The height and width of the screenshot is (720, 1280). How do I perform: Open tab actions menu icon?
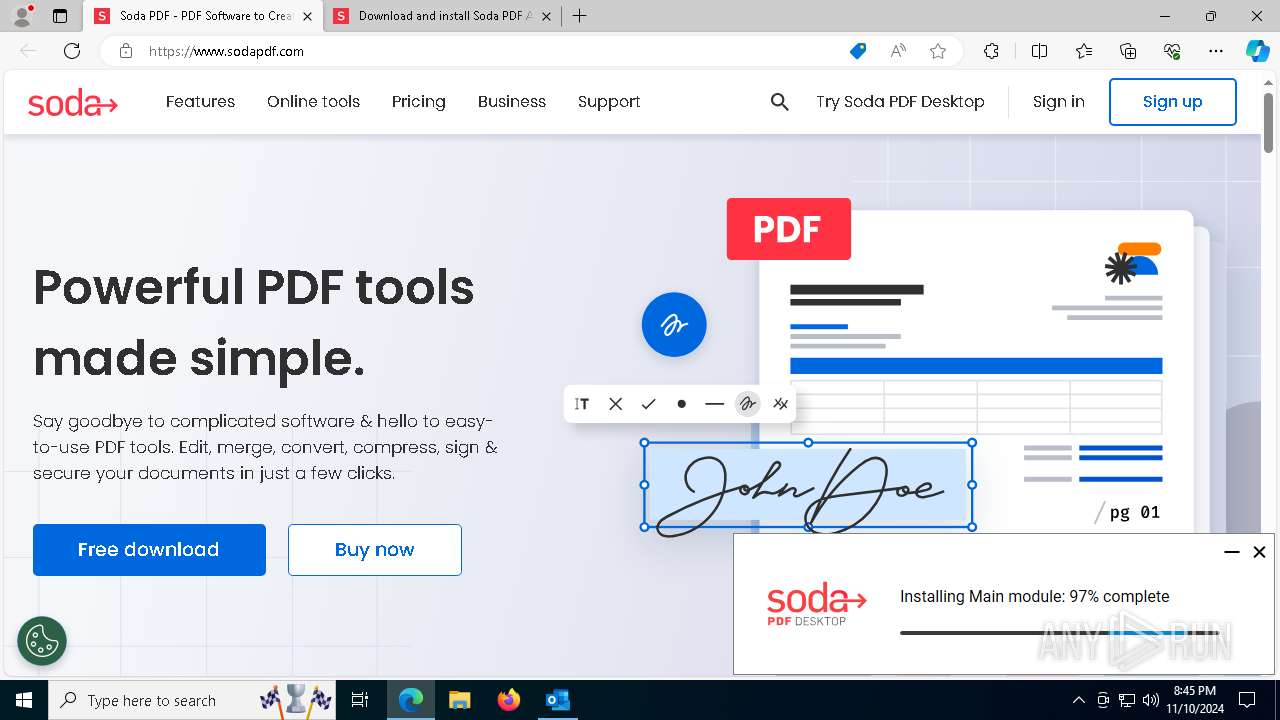(60, 16)
